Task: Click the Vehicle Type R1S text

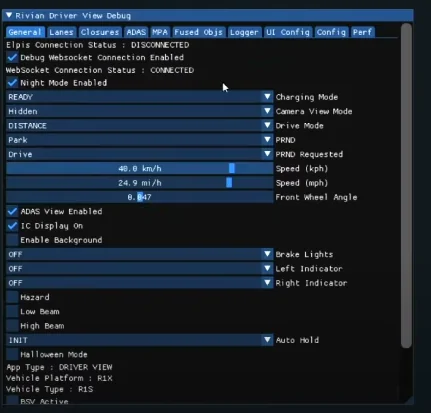Action: click(x=50, y=389)
